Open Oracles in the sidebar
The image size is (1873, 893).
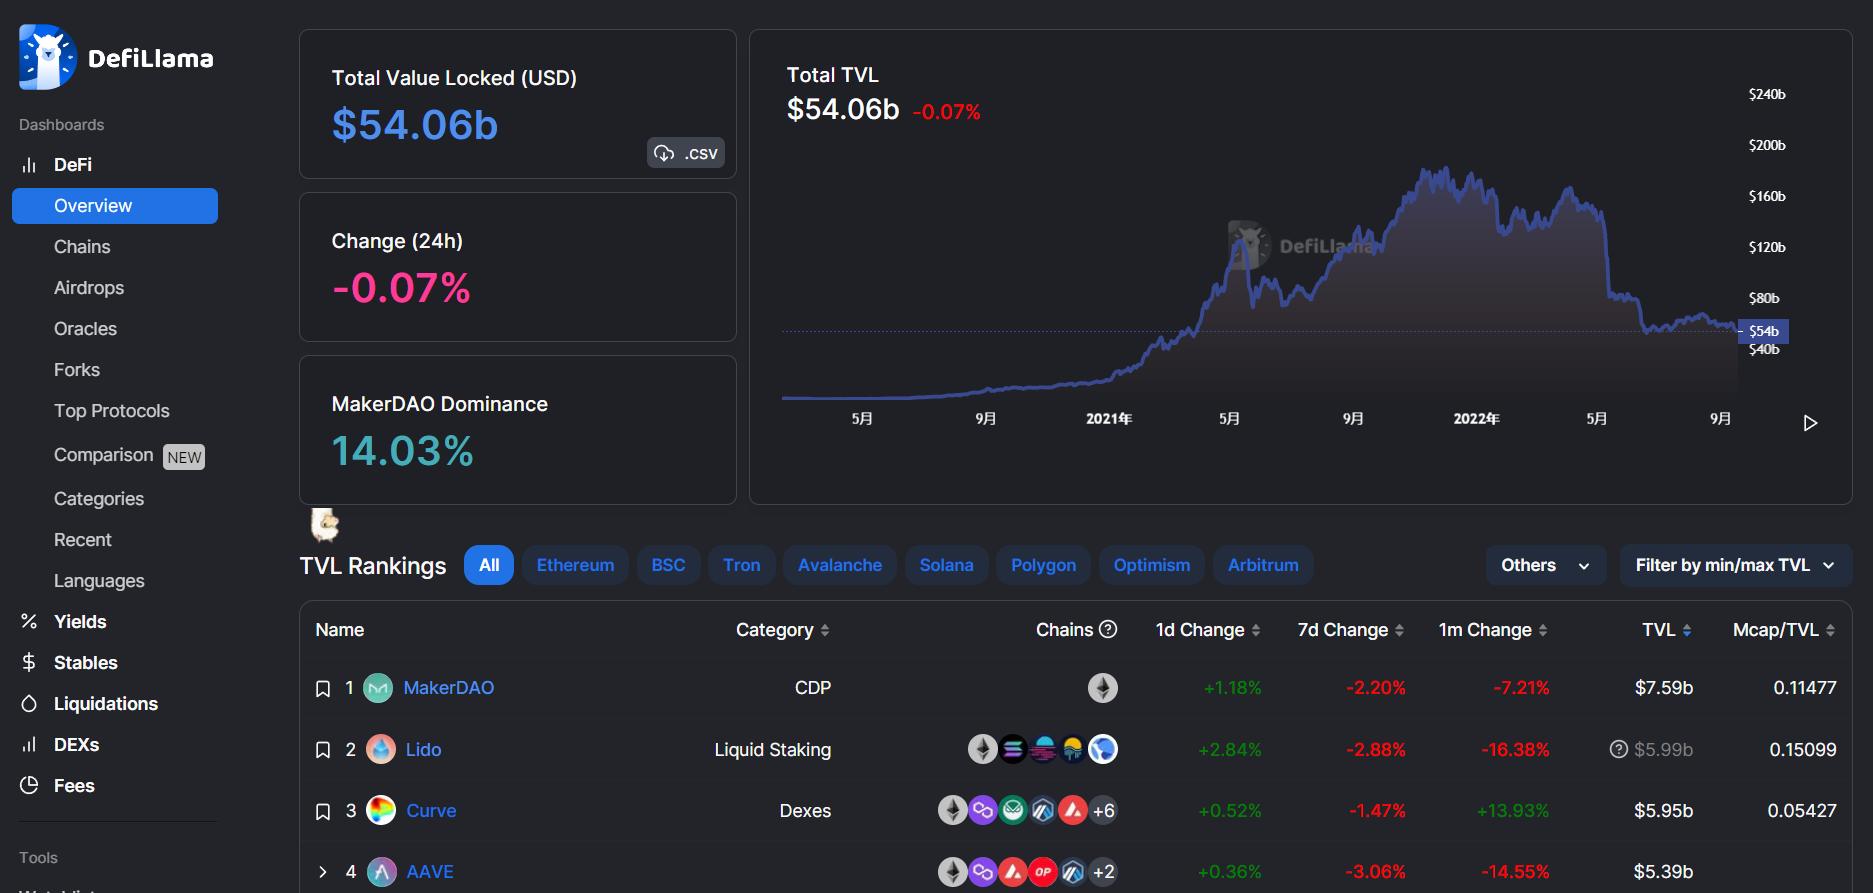click(x=85, y=329)
